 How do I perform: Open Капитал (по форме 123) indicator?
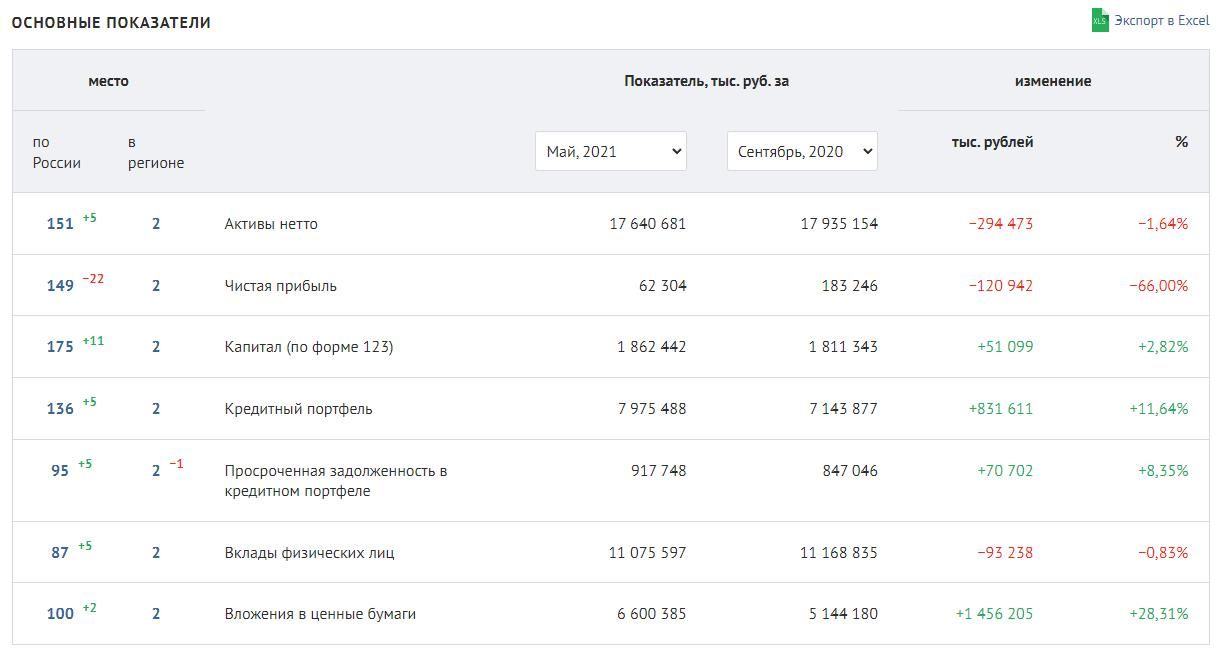[309, 347]
